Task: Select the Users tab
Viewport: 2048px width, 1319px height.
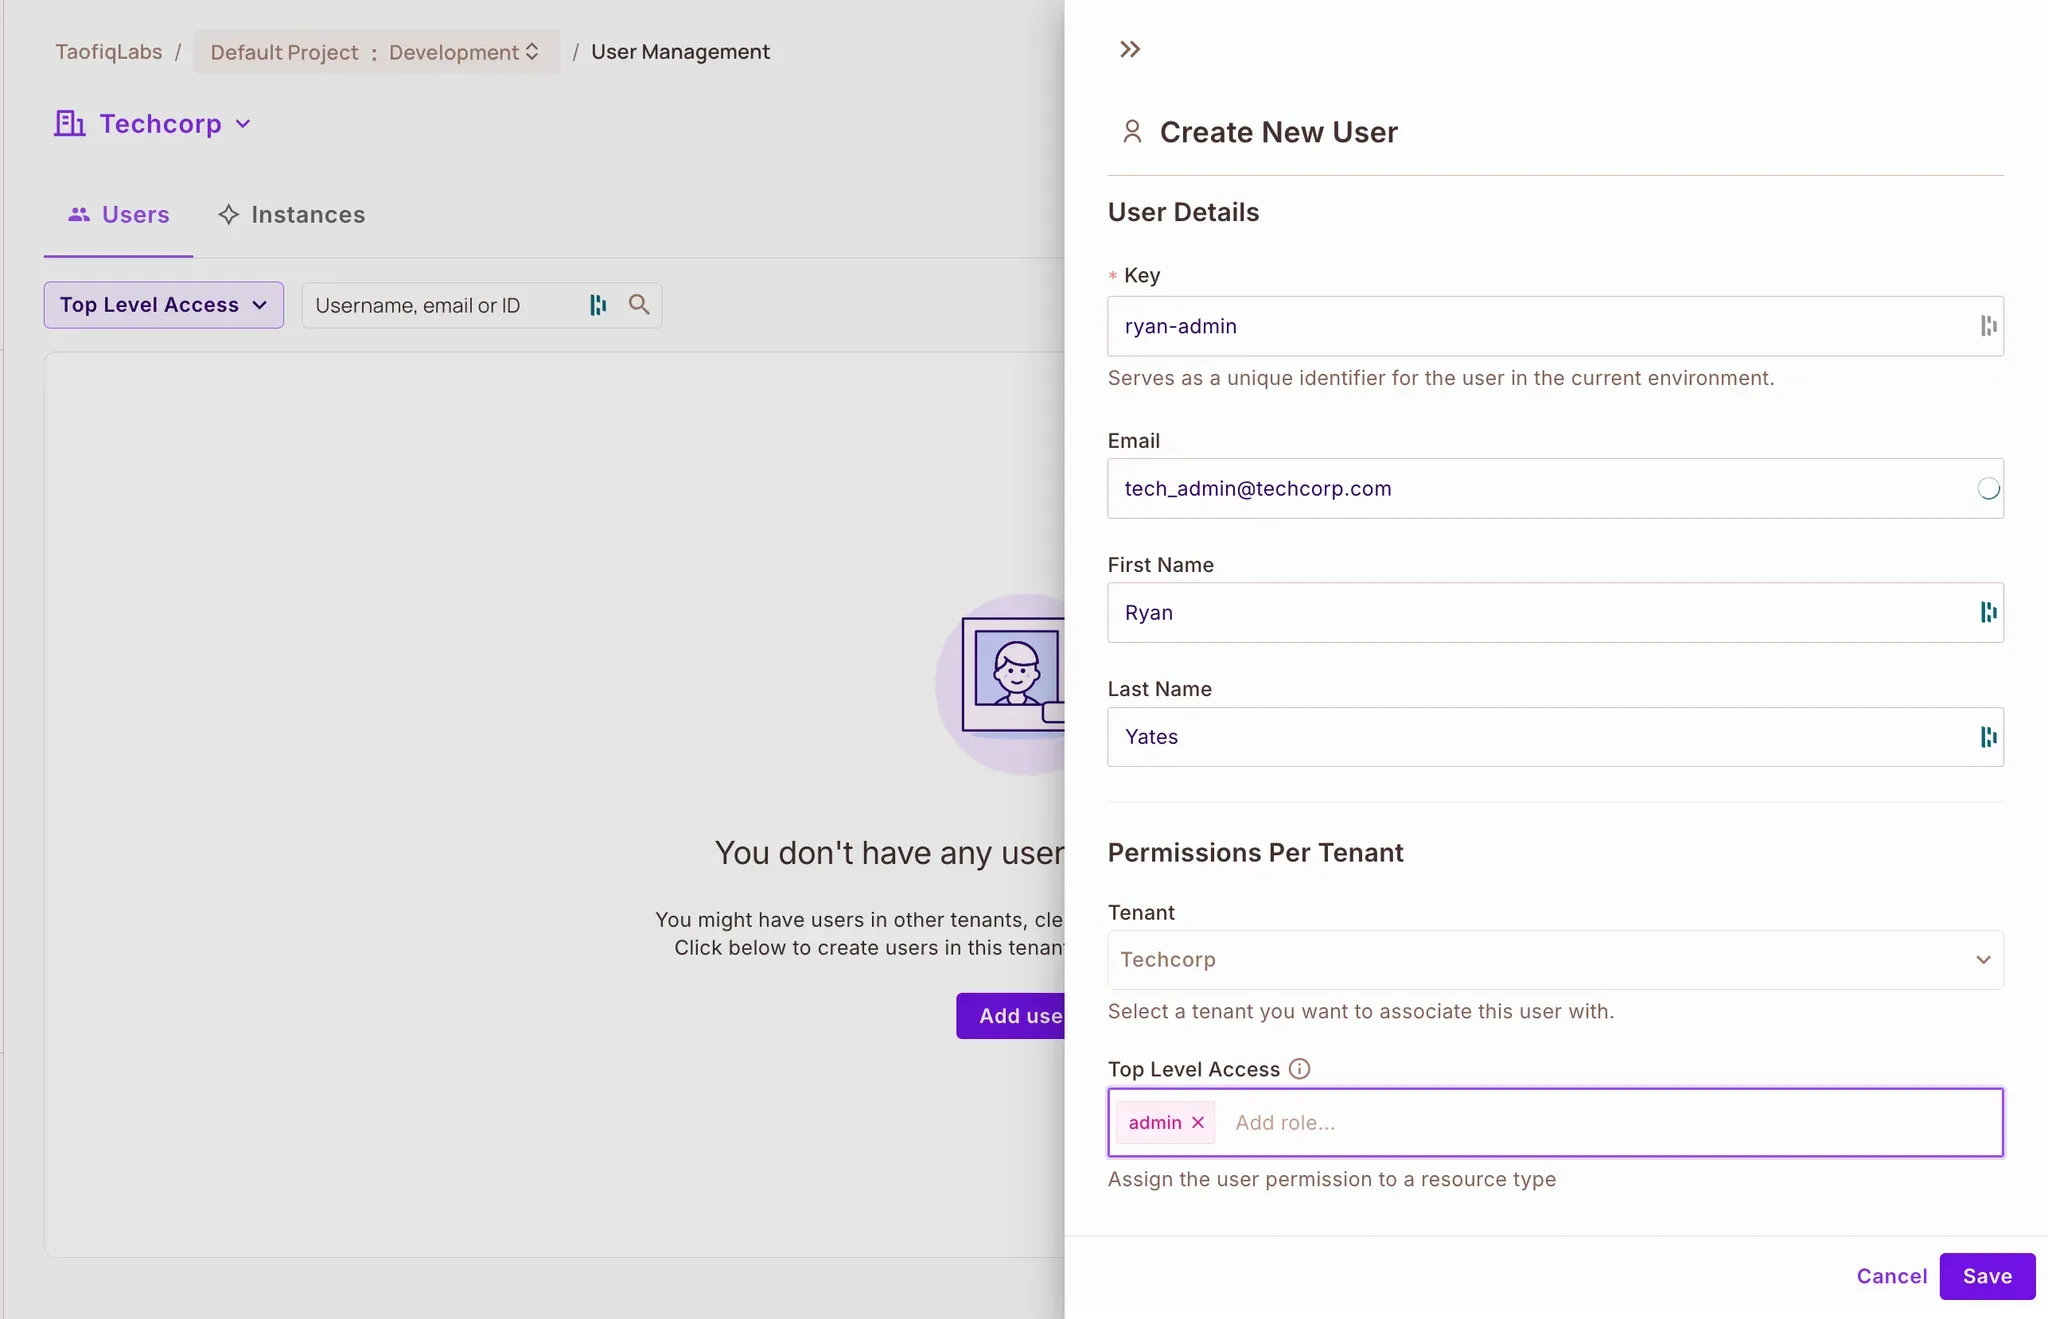Action: coord(119,215)
